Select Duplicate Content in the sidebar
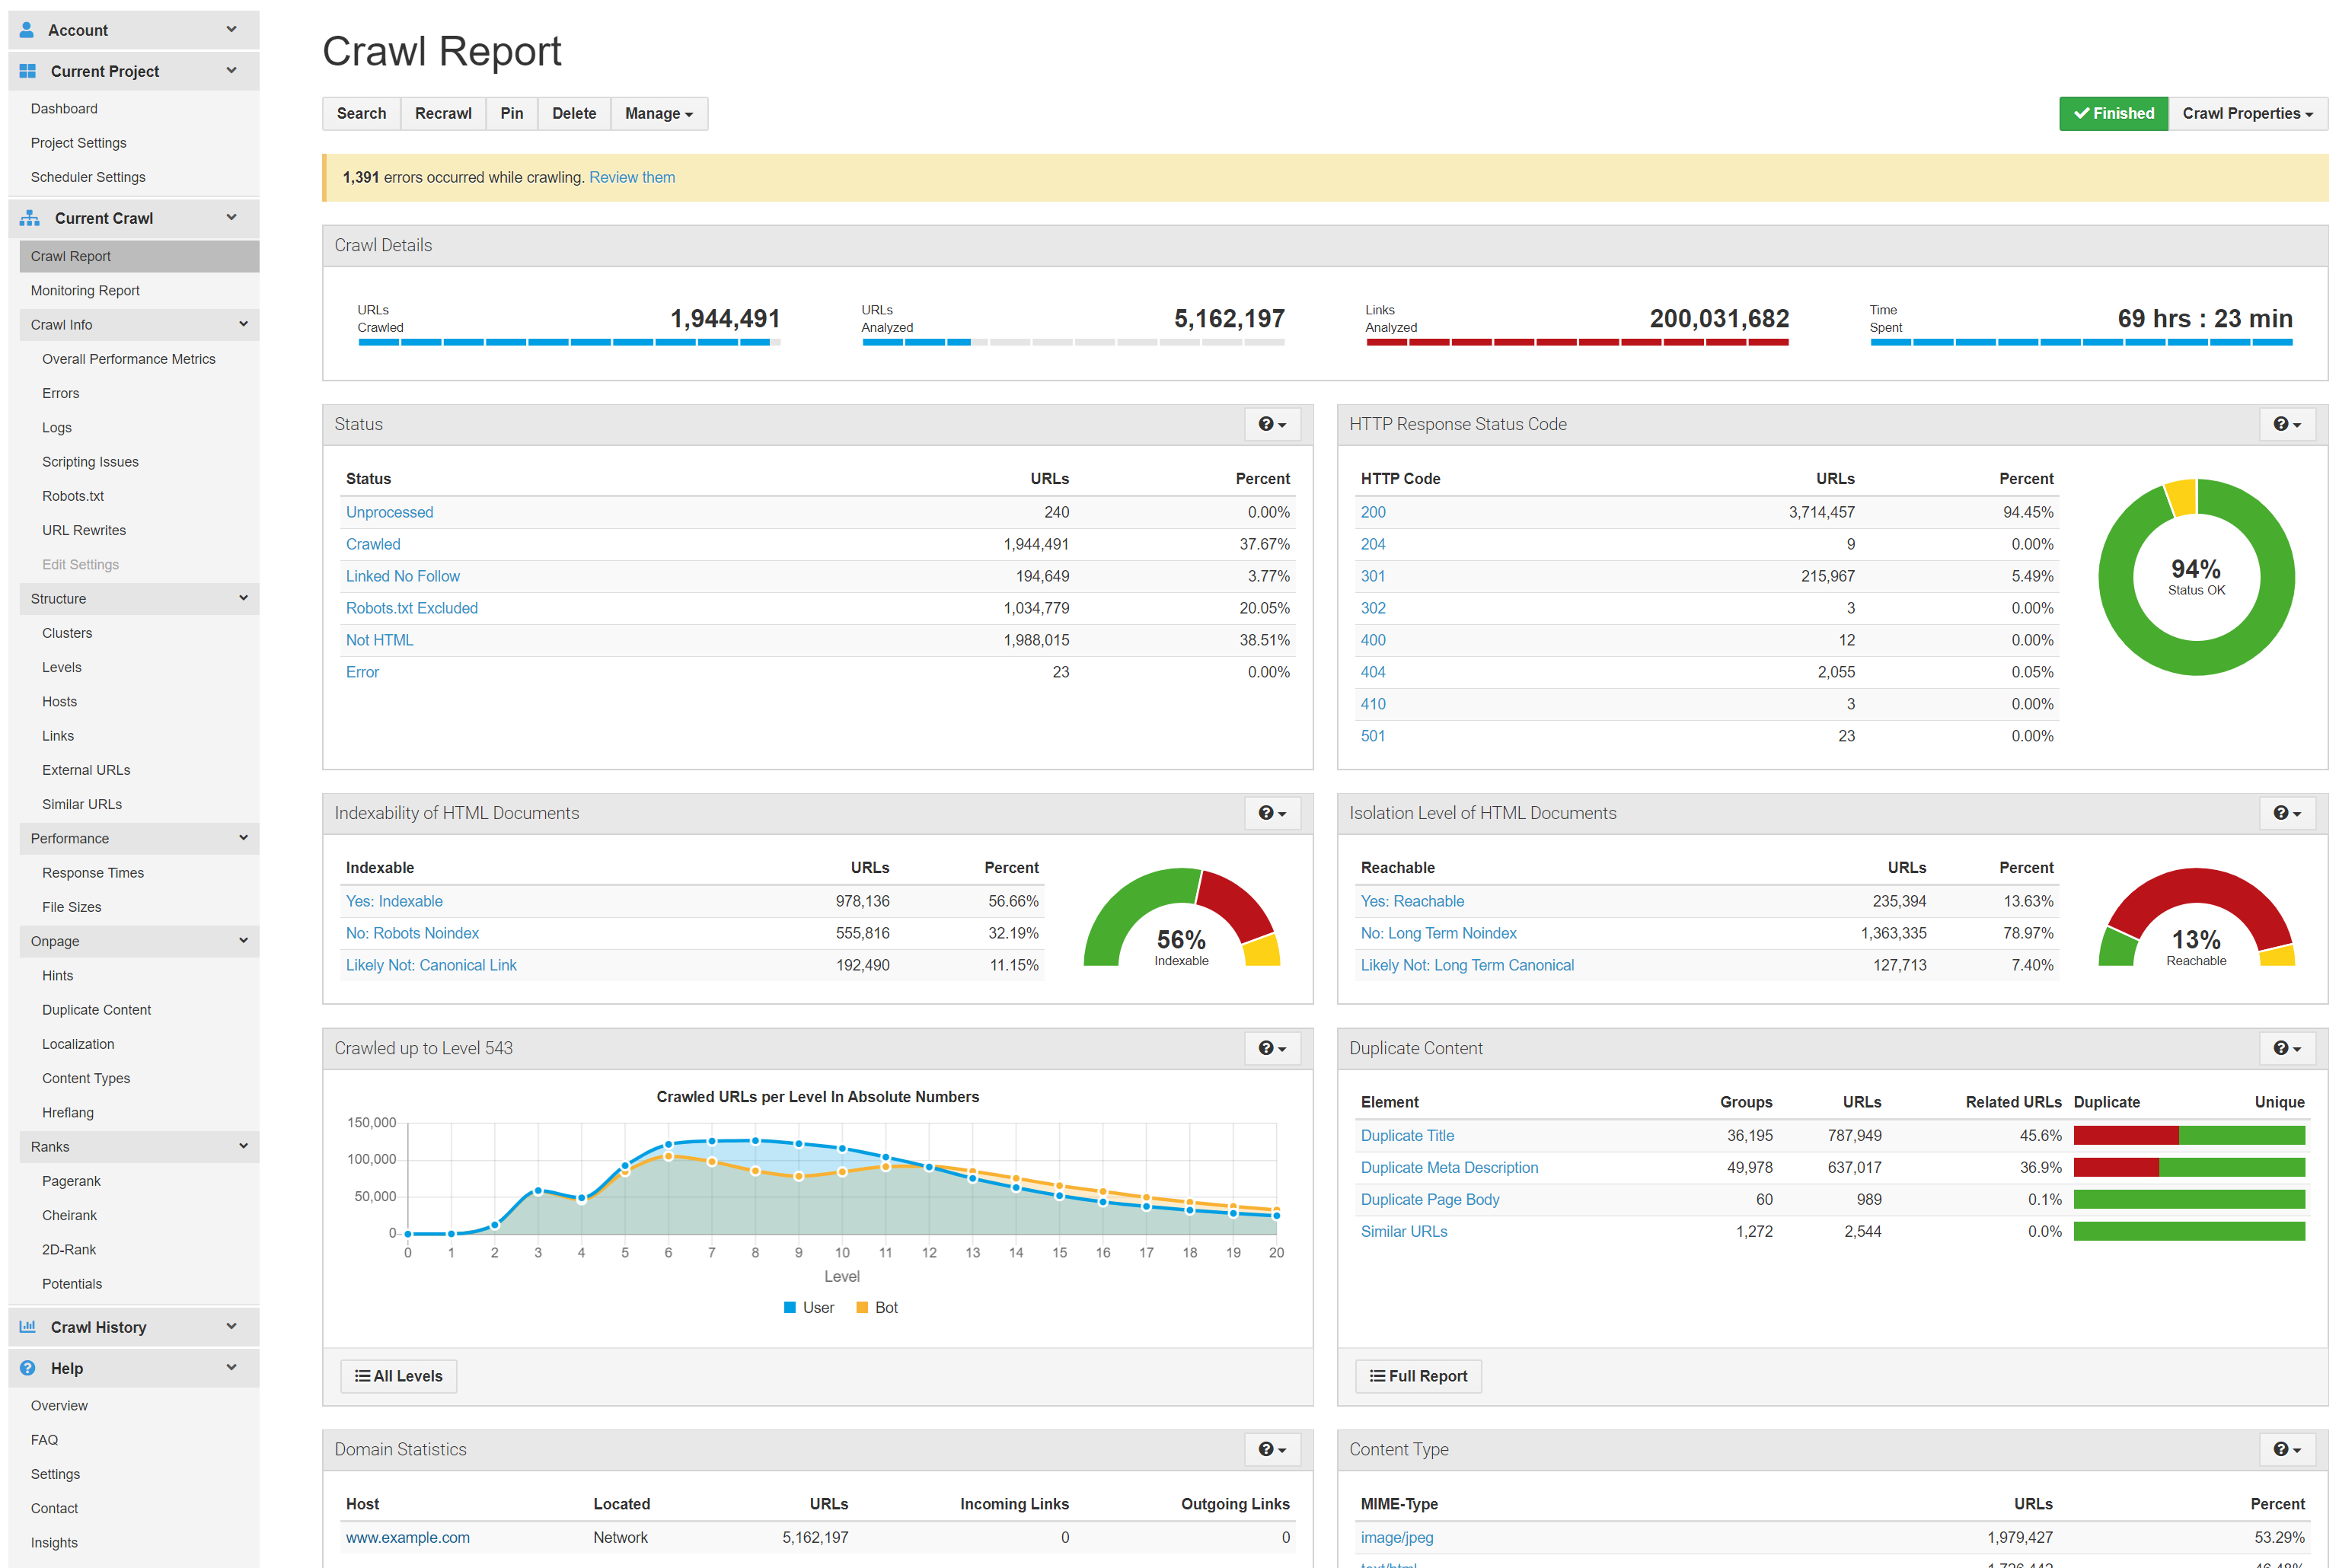This screenshot has height=1568, width=2339. [x=96, y=1009]
